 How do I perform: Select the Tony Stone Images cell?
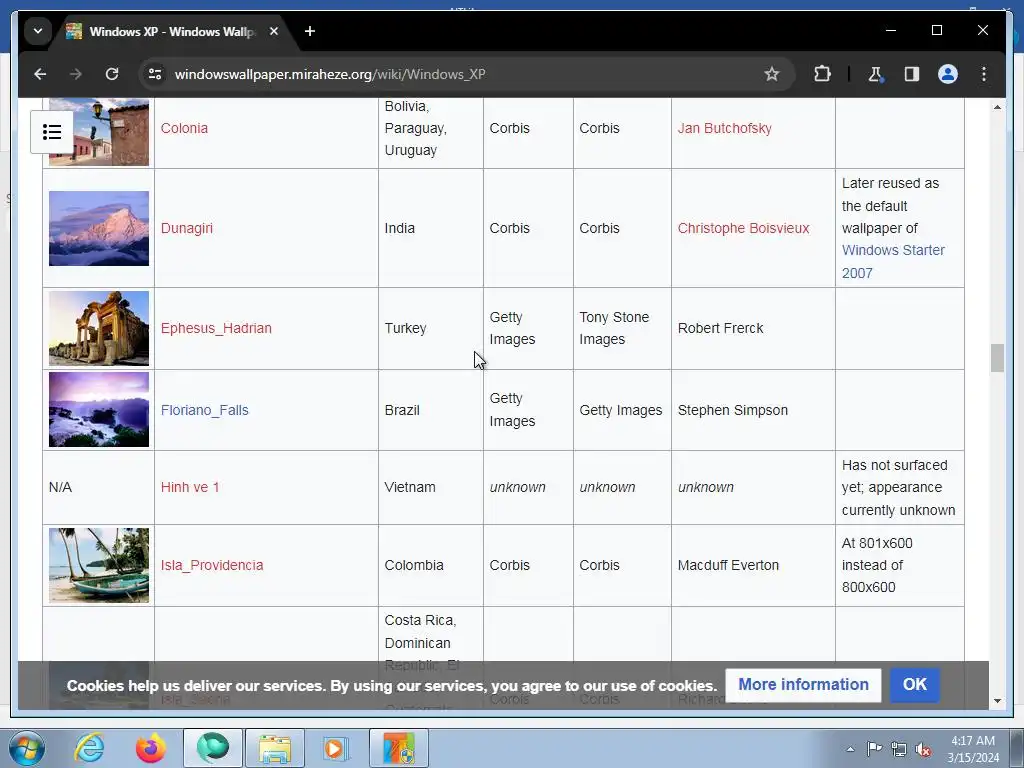click(x=622, y=328)
